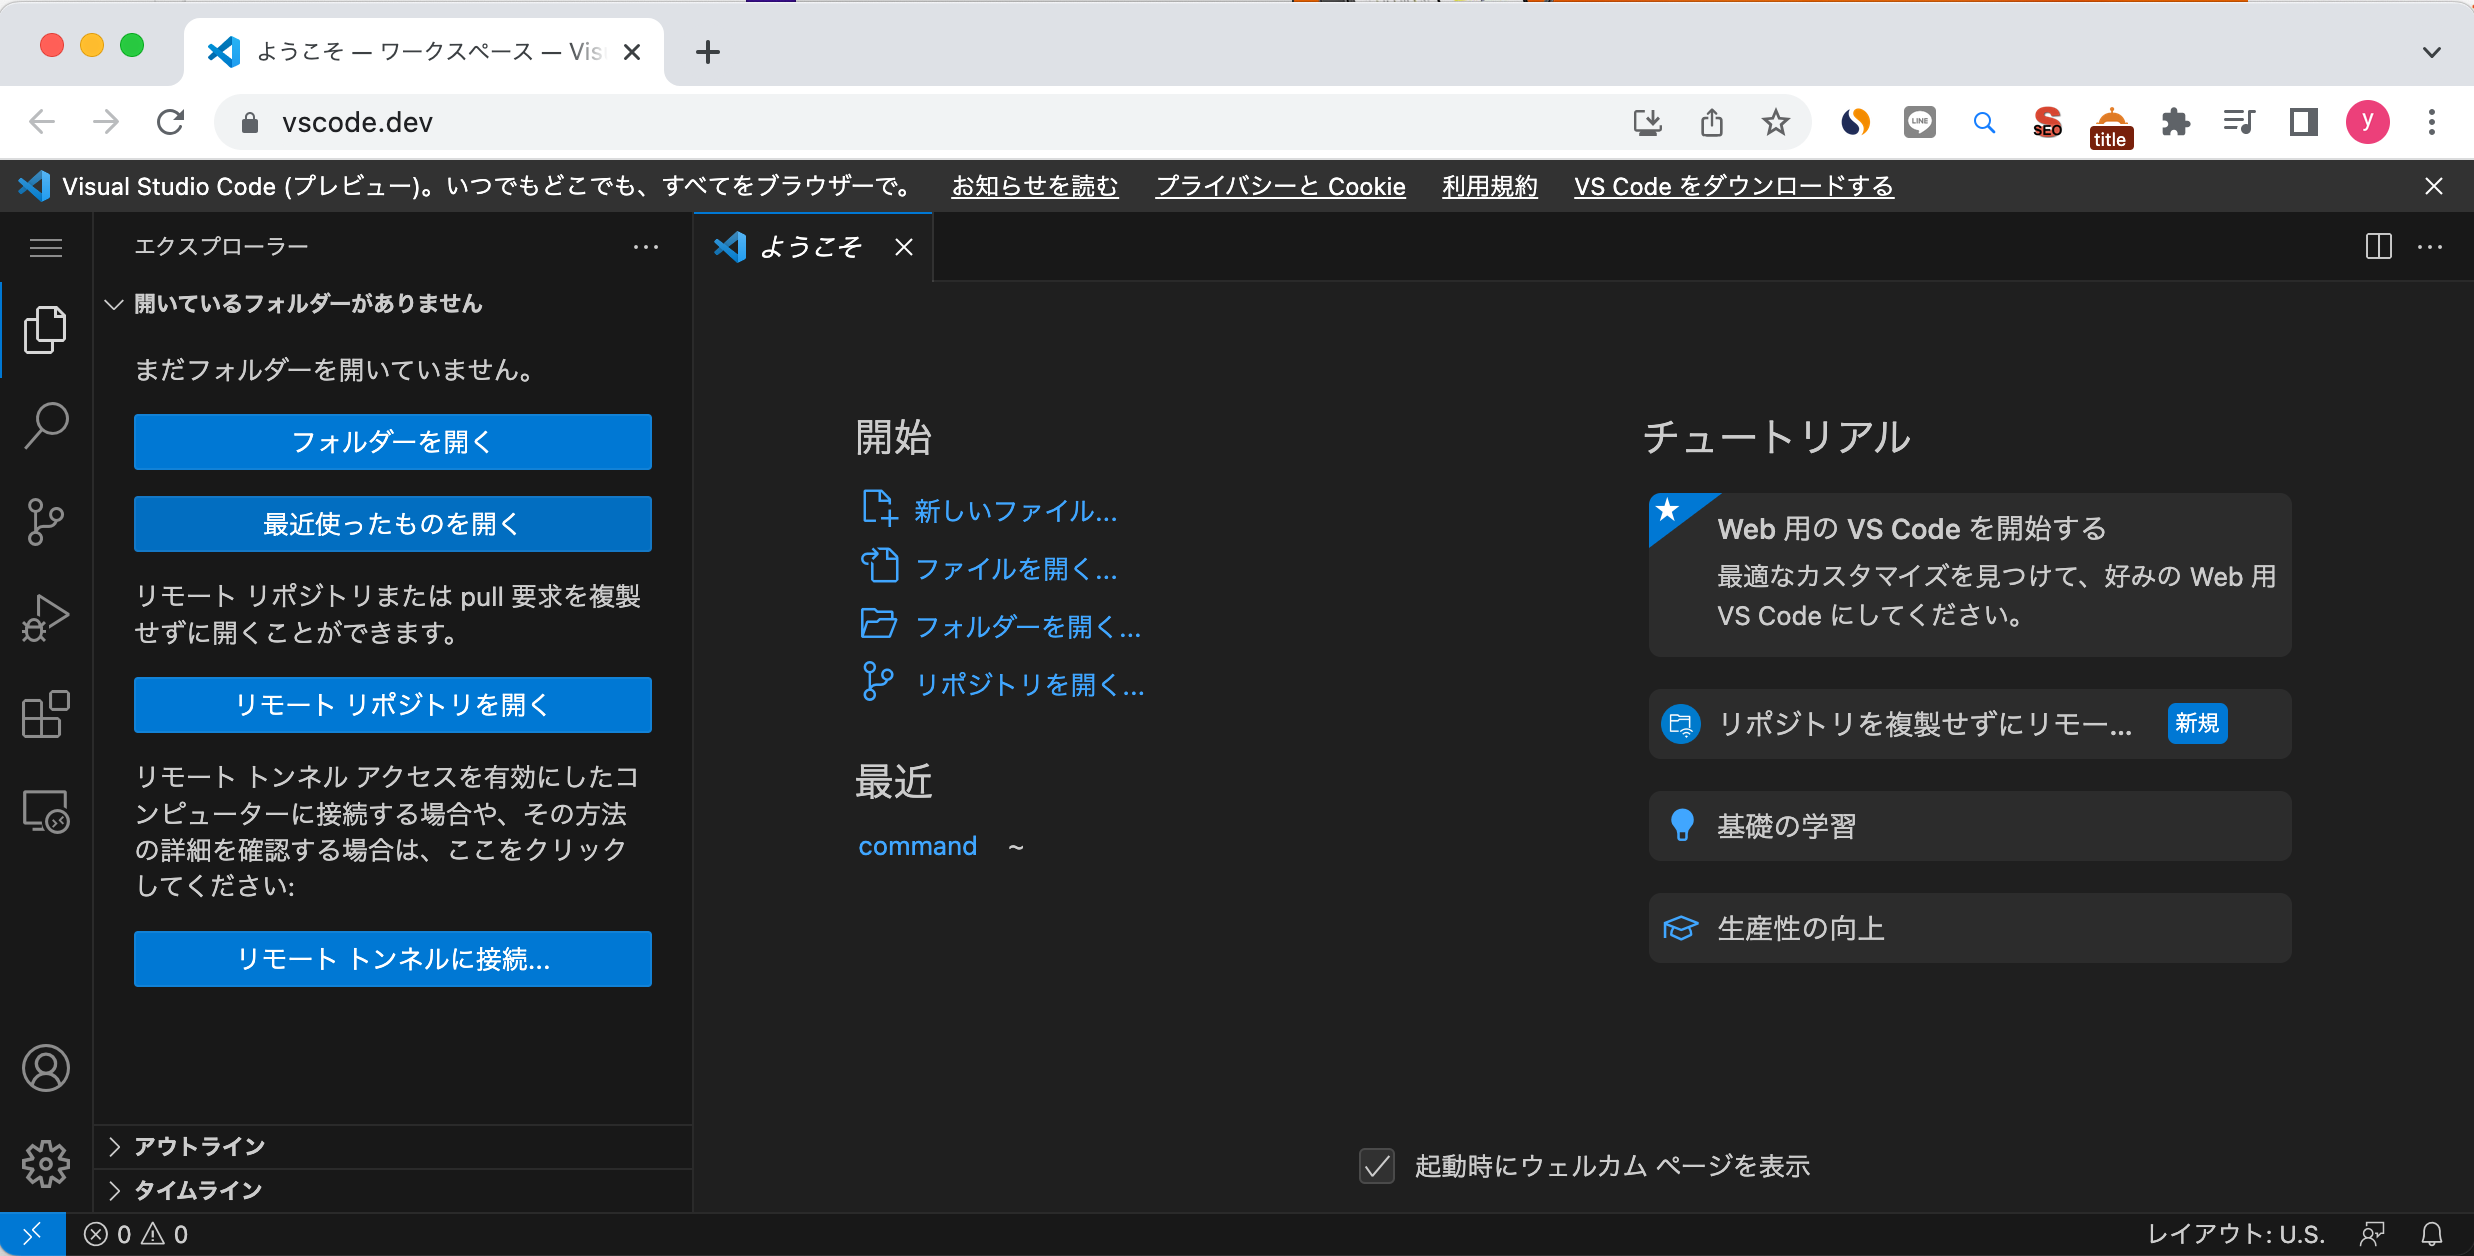Open the LINE extension icon
This screenshot has width=2474, height=1256.
pyautogui.click(x=1919, y=122)
